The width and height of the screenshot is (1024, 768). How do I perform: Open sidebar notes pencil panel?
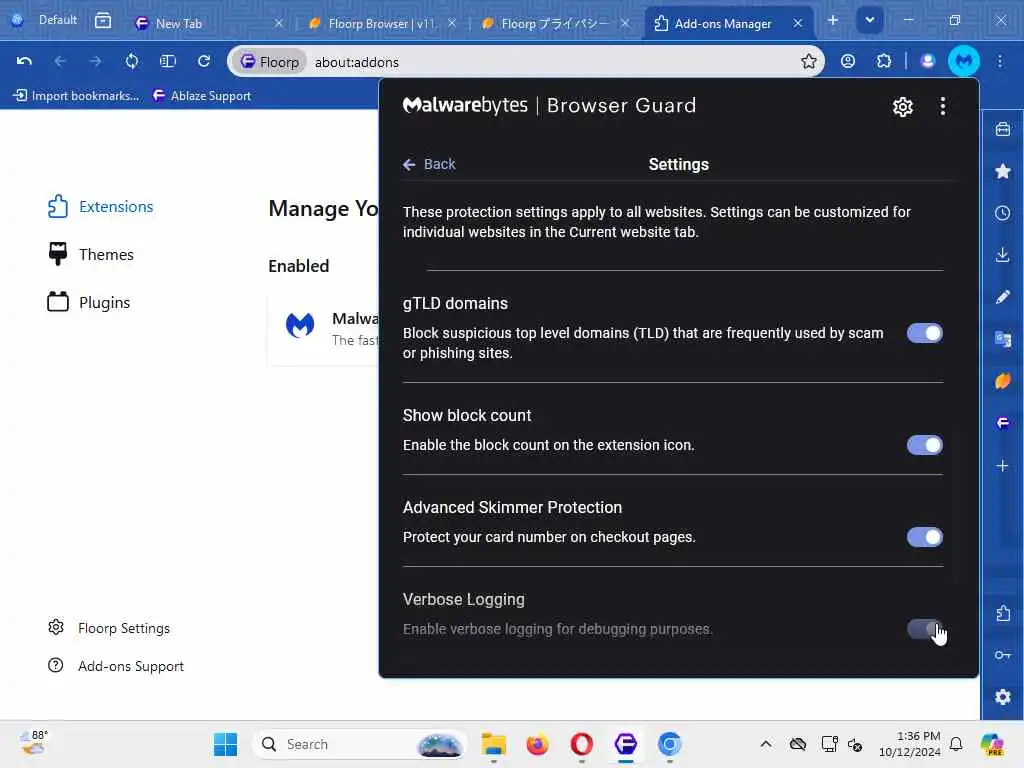click(1002, 297)
